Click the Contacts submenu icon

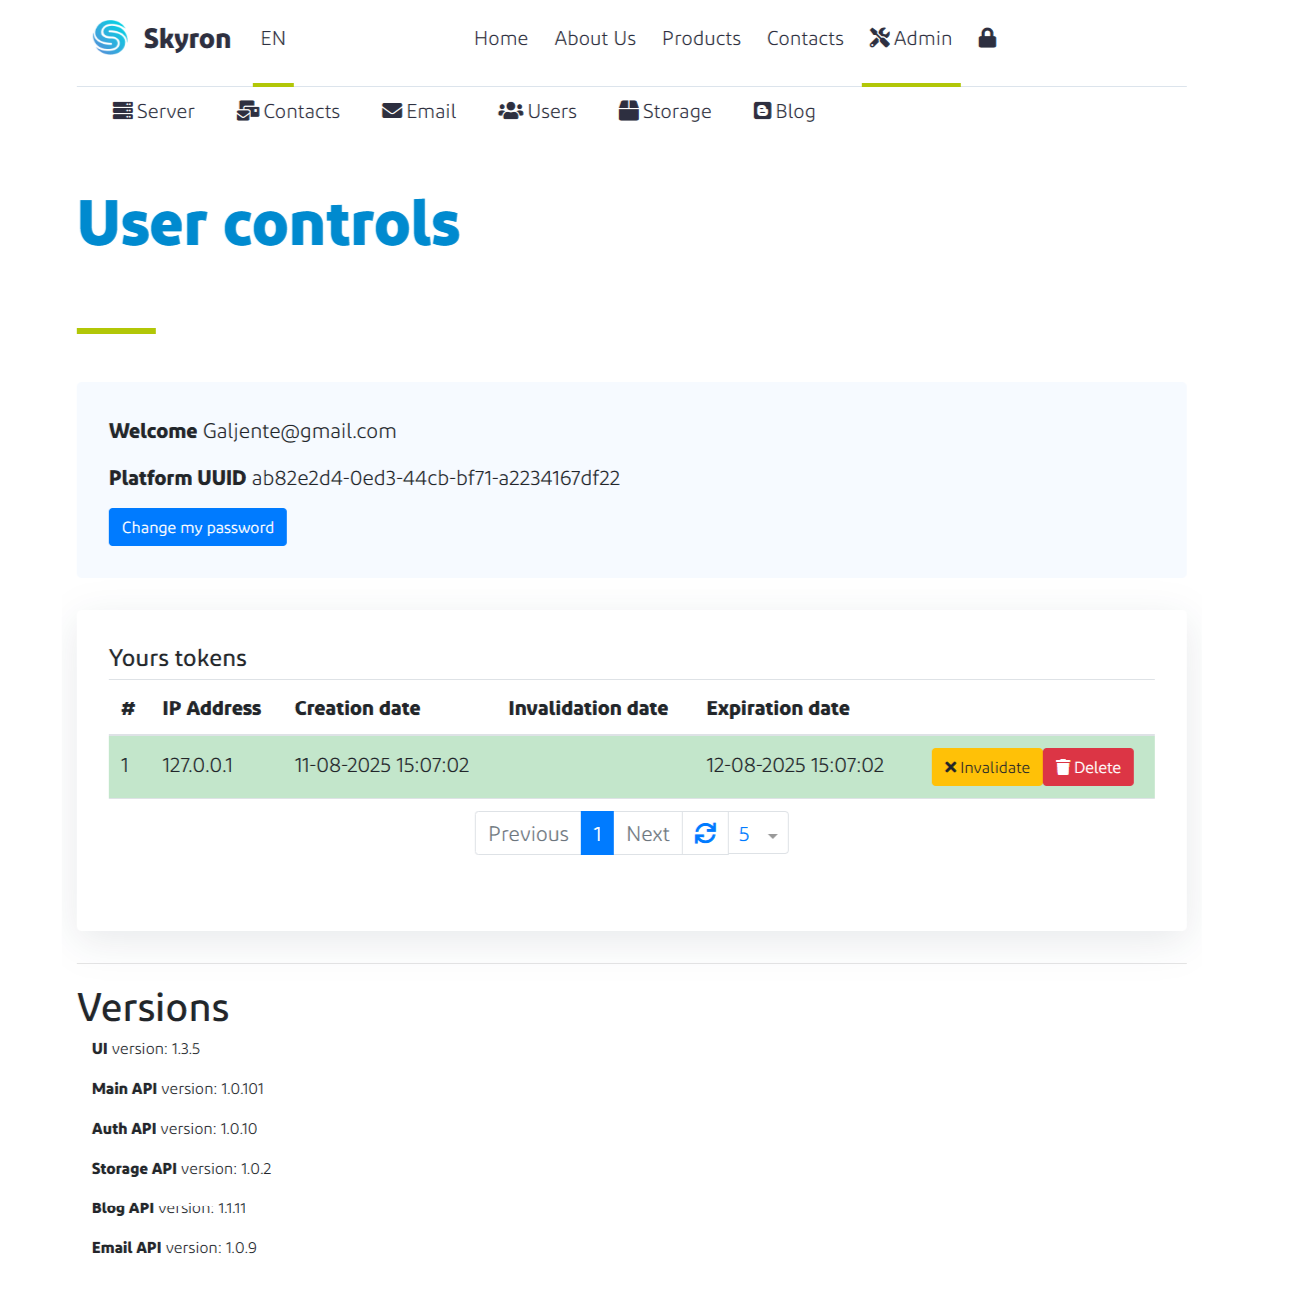(247, 111)
